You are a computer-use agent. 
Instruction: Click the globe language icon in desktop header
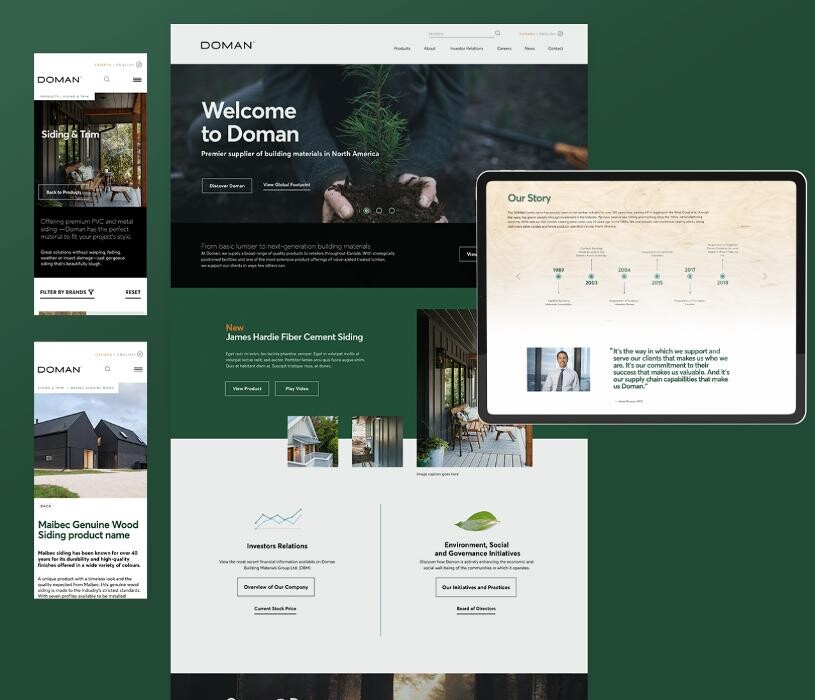tap(560, 33)
